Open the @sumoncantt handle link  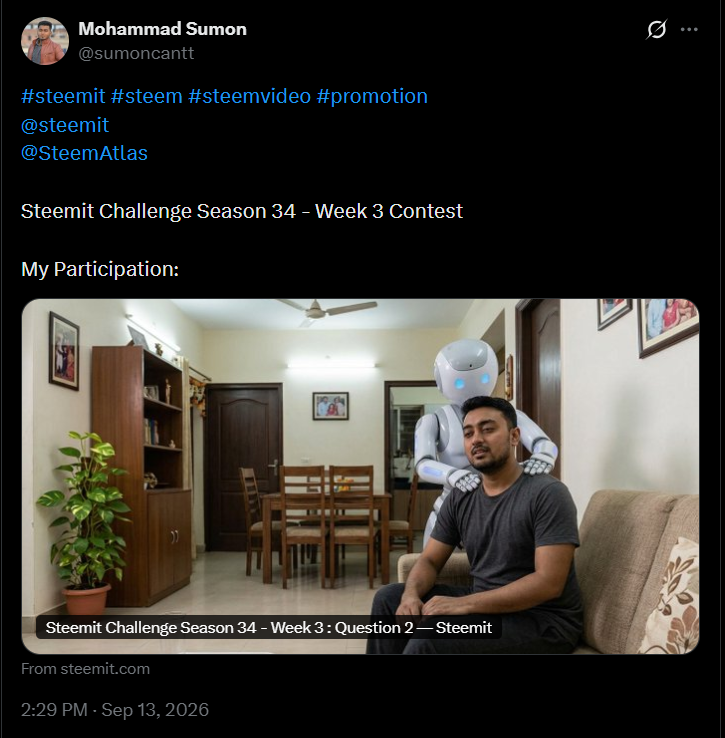pos(136,53)
